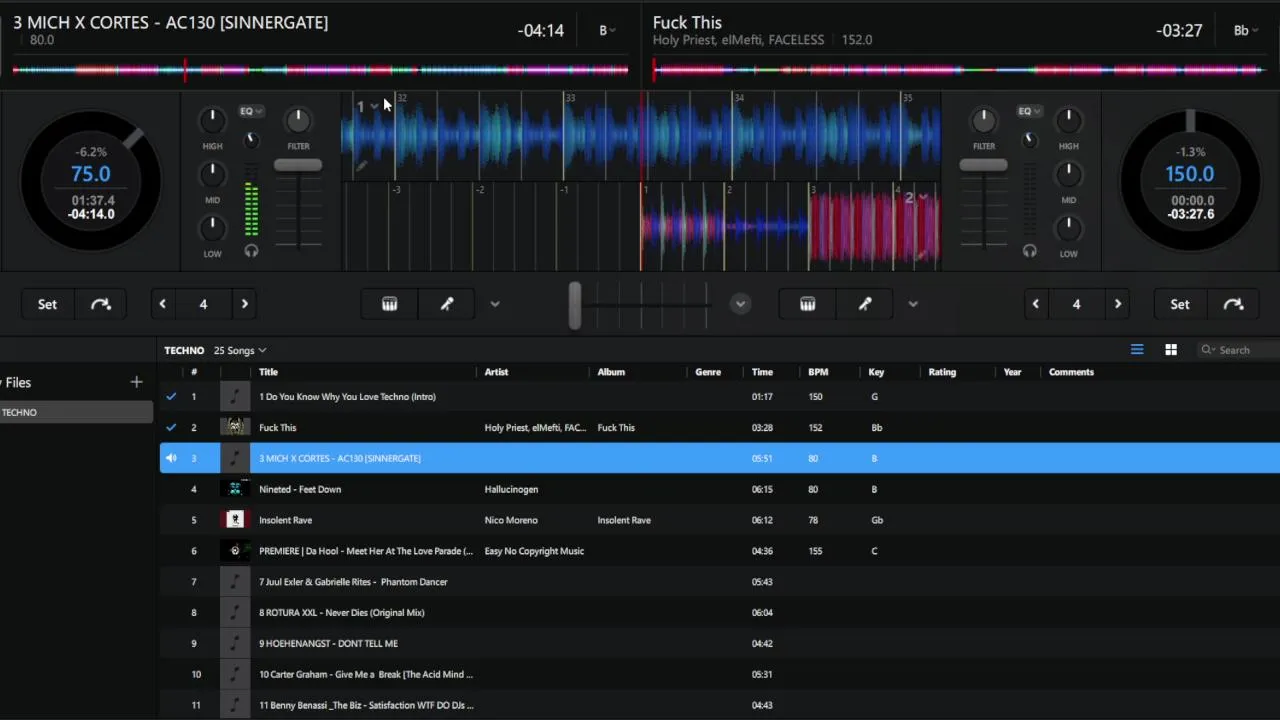Screen dimensions: 1280x720
Task: Toggle headphone cue on the left deck
Action: pos(251,251)
